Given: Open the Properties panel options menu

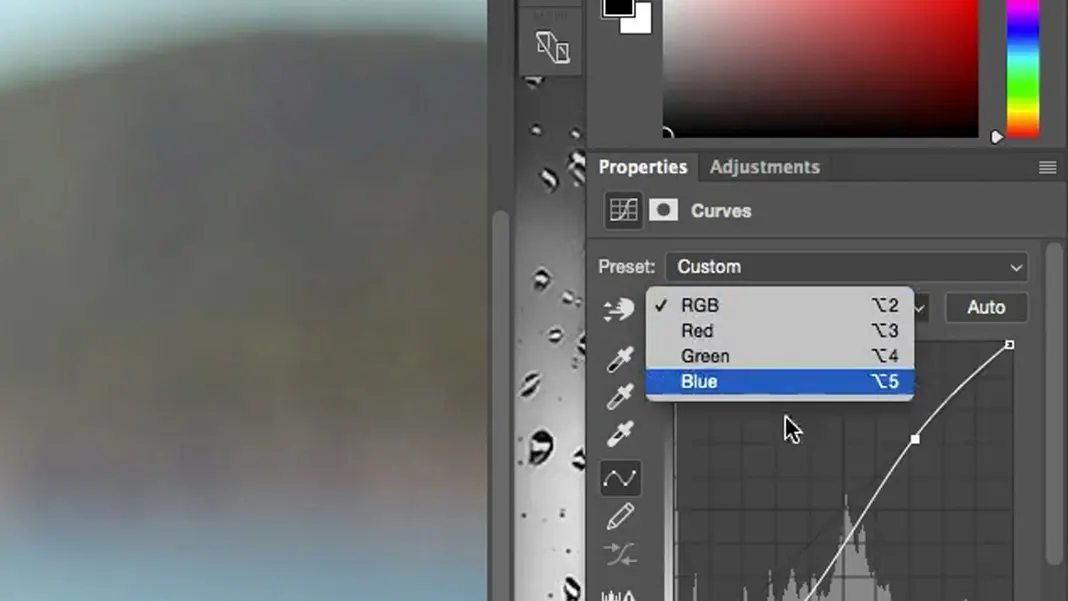Looking at the screenshot, I should pyautogui.click(x=1048, y=167).
